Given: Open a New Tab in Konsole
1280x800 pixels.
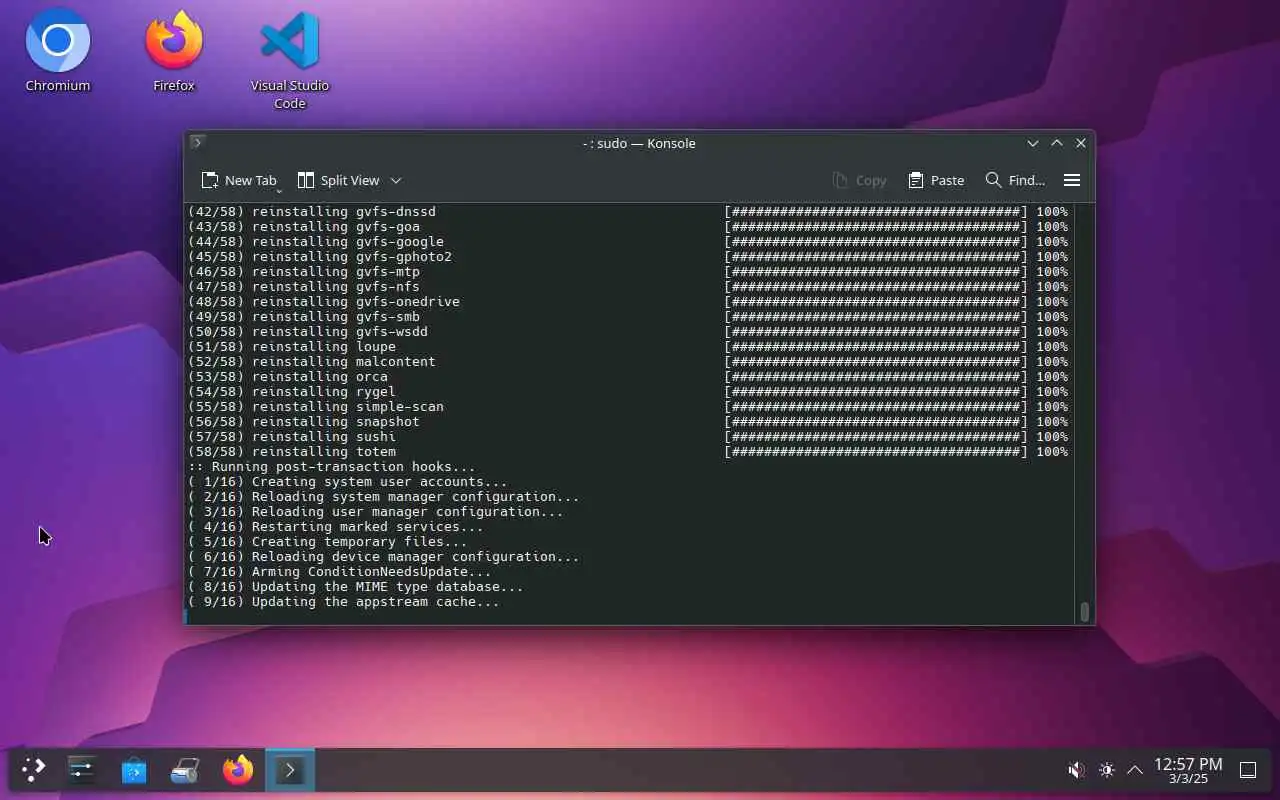Looking at the screenshot, I should tap(238, 180).
